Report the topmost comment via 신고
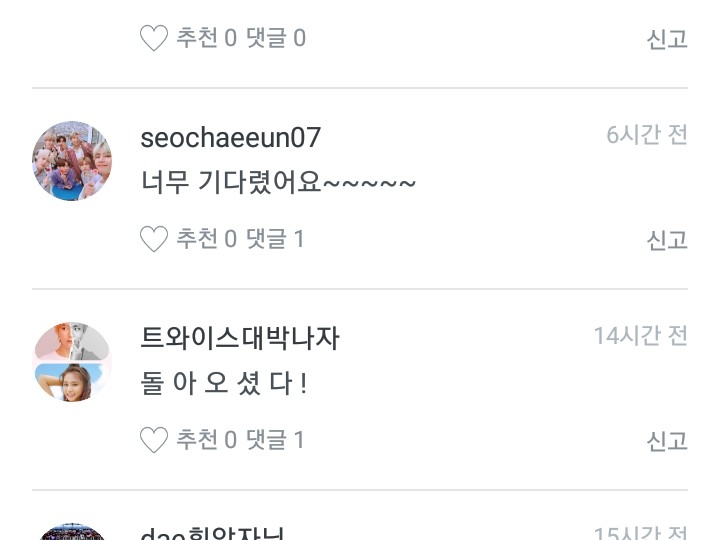The image size is (720, 540). [x=667, y=39]
